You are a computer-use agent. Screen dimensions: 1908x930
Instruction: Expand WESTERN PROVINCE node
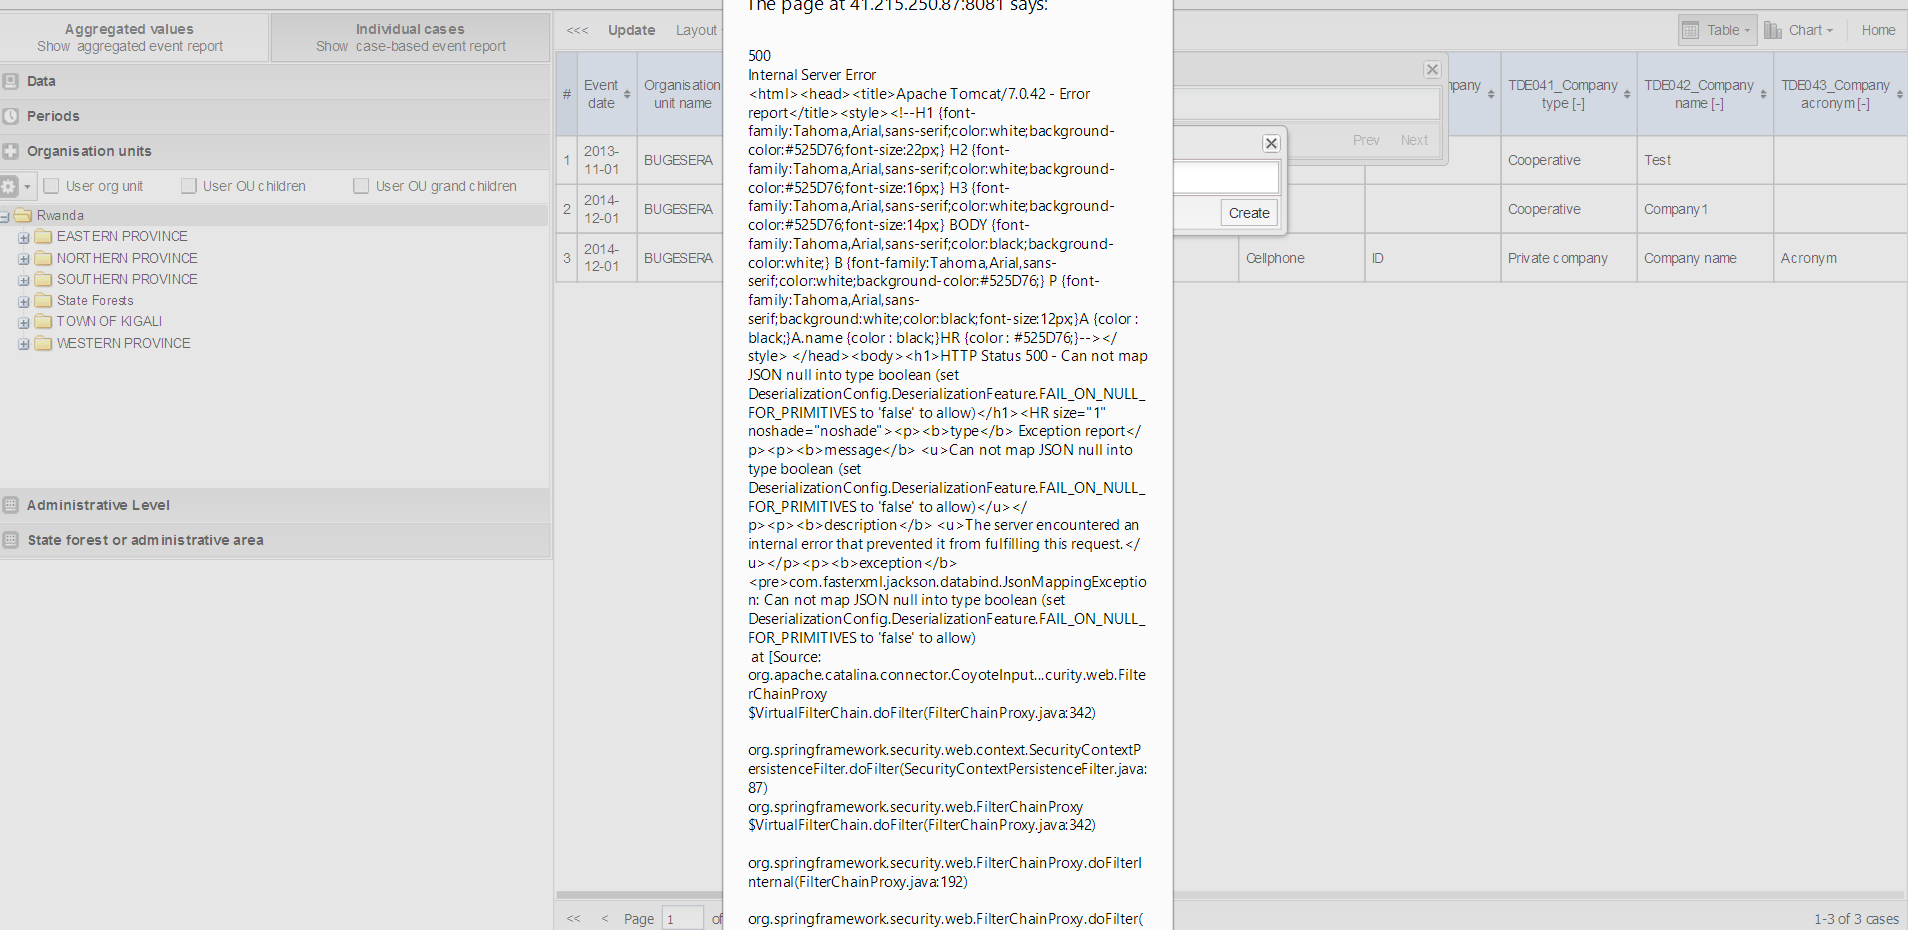(x=23, y=344)
